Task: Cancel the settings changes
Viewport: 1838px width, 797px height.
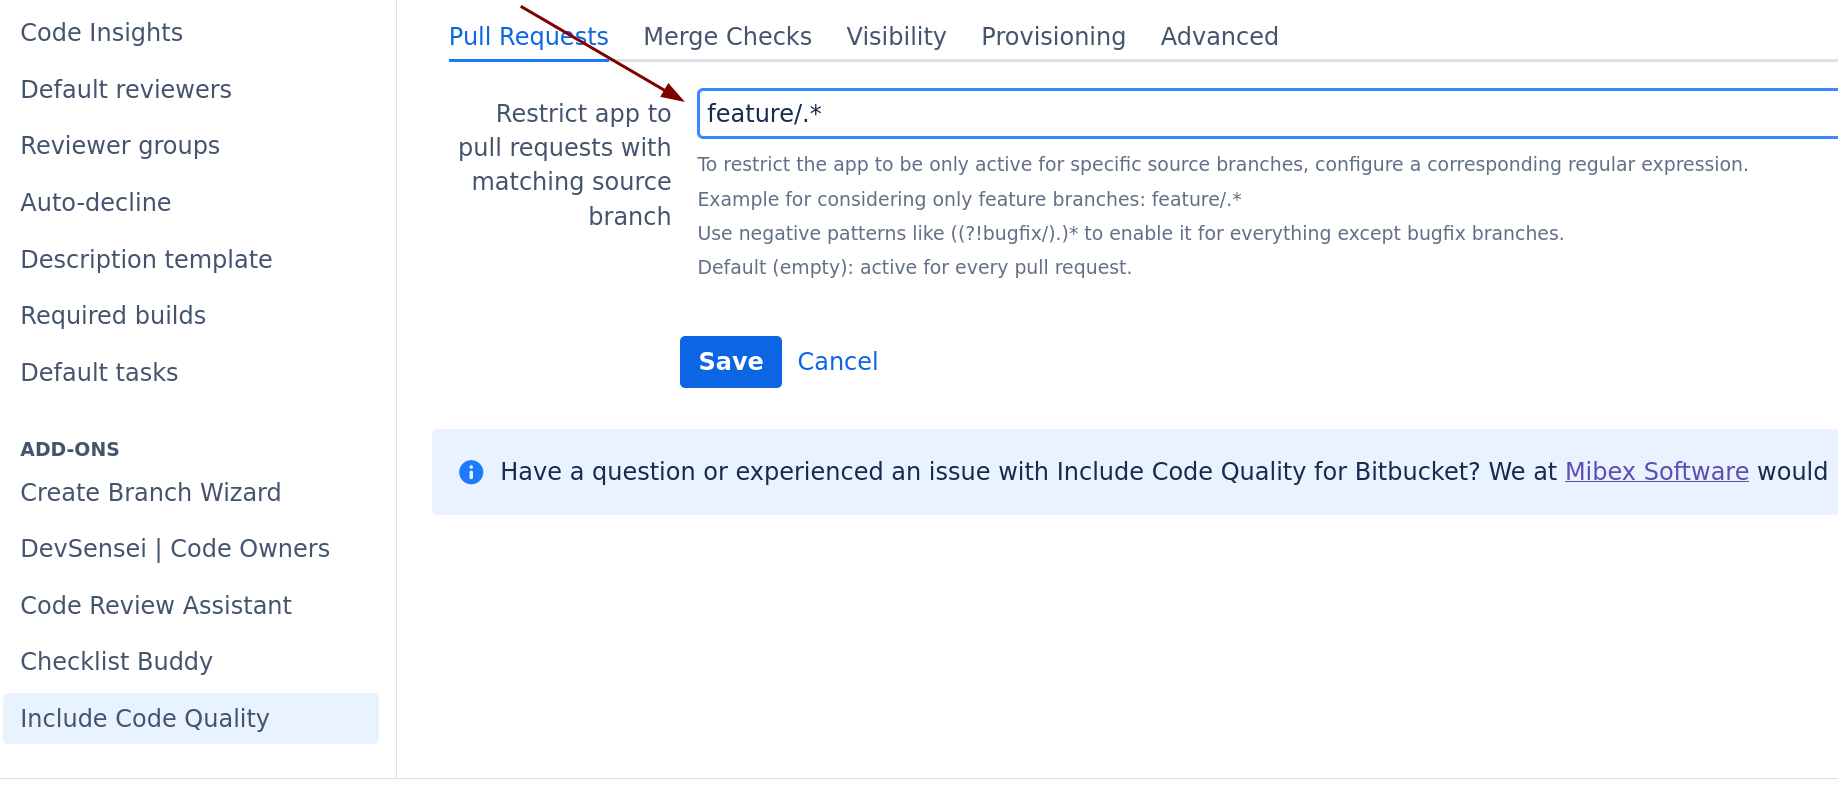Action: coord(837,362)
